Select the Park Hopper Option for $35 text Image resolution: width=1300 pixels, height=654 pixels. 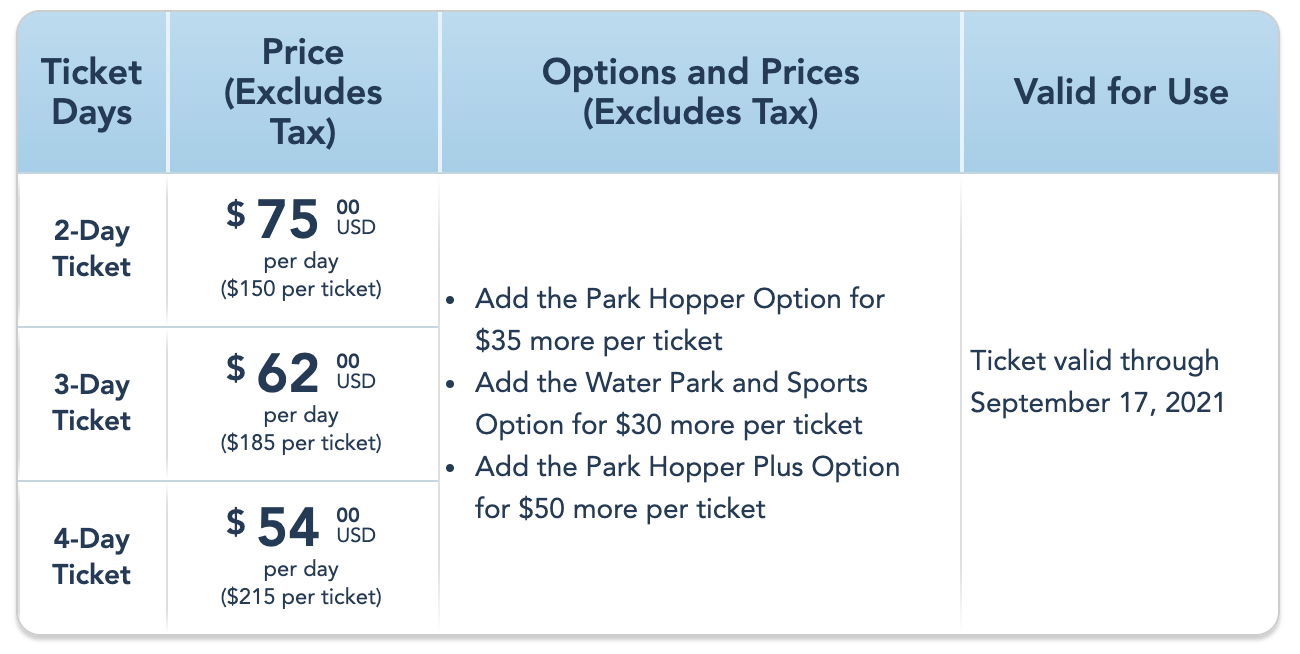tap(680, 320)
